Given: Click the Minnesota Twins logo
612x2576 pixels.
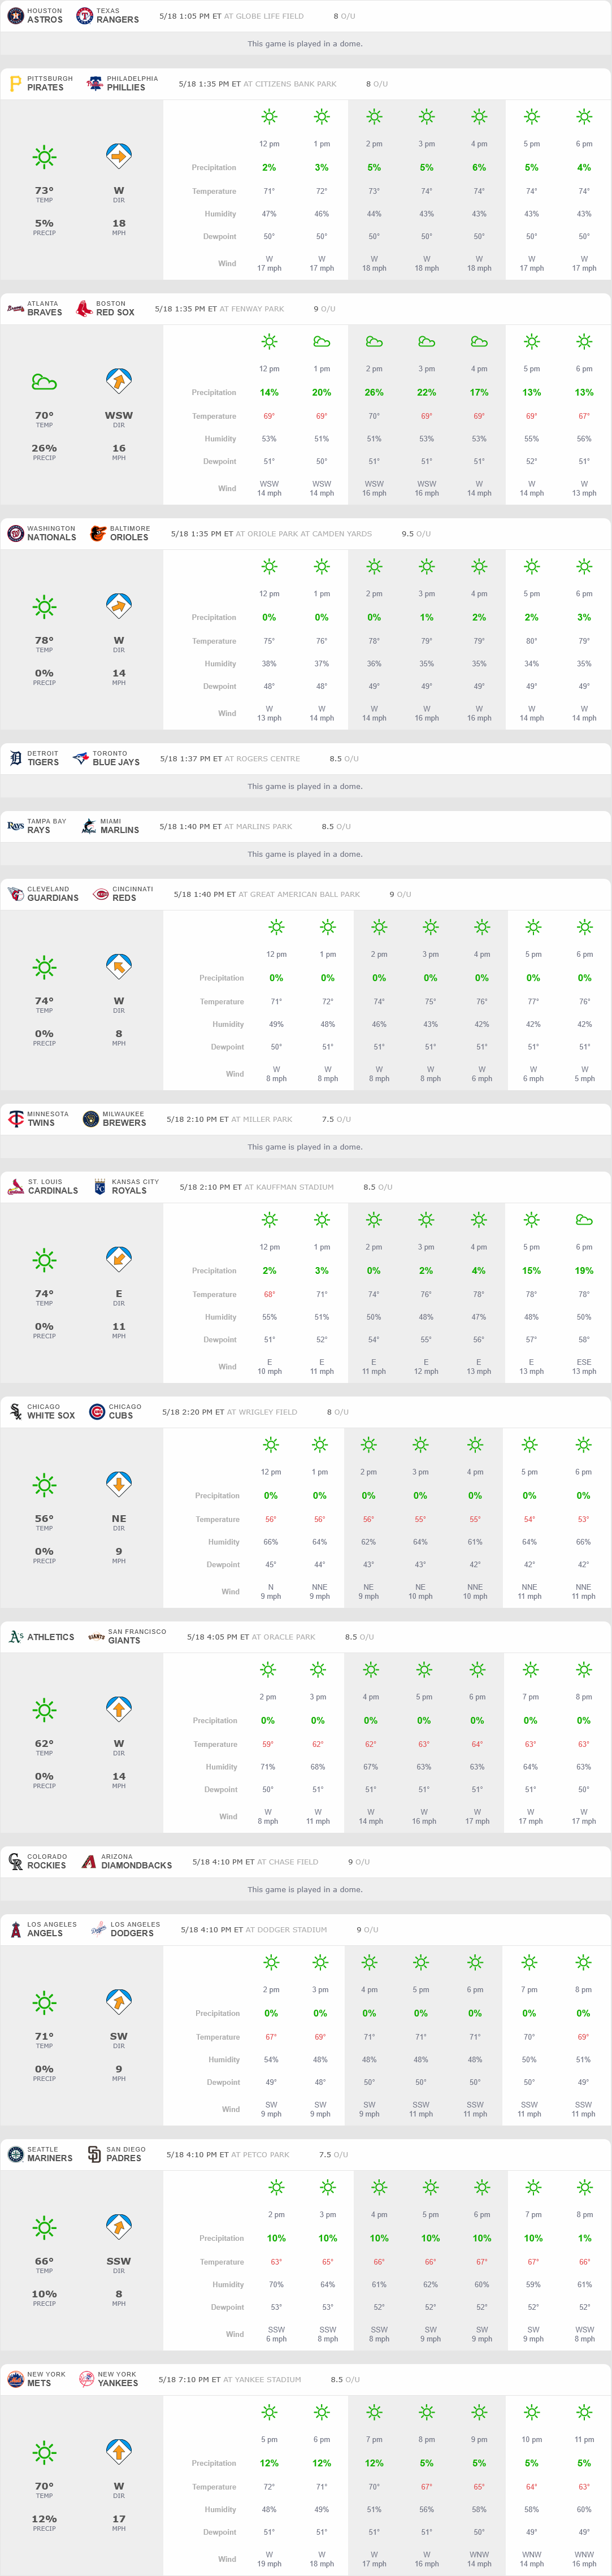Looking at the screenshot, I should tap(15, 1120).
